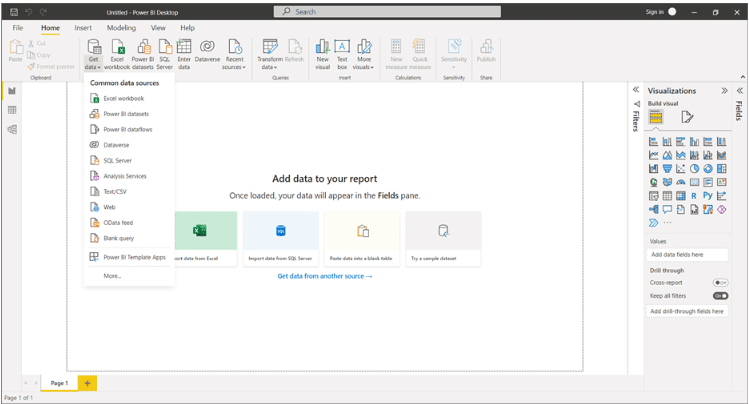Select Blank query menu entry
Viewport: 749px width, 404px height.
click(128, 238)
